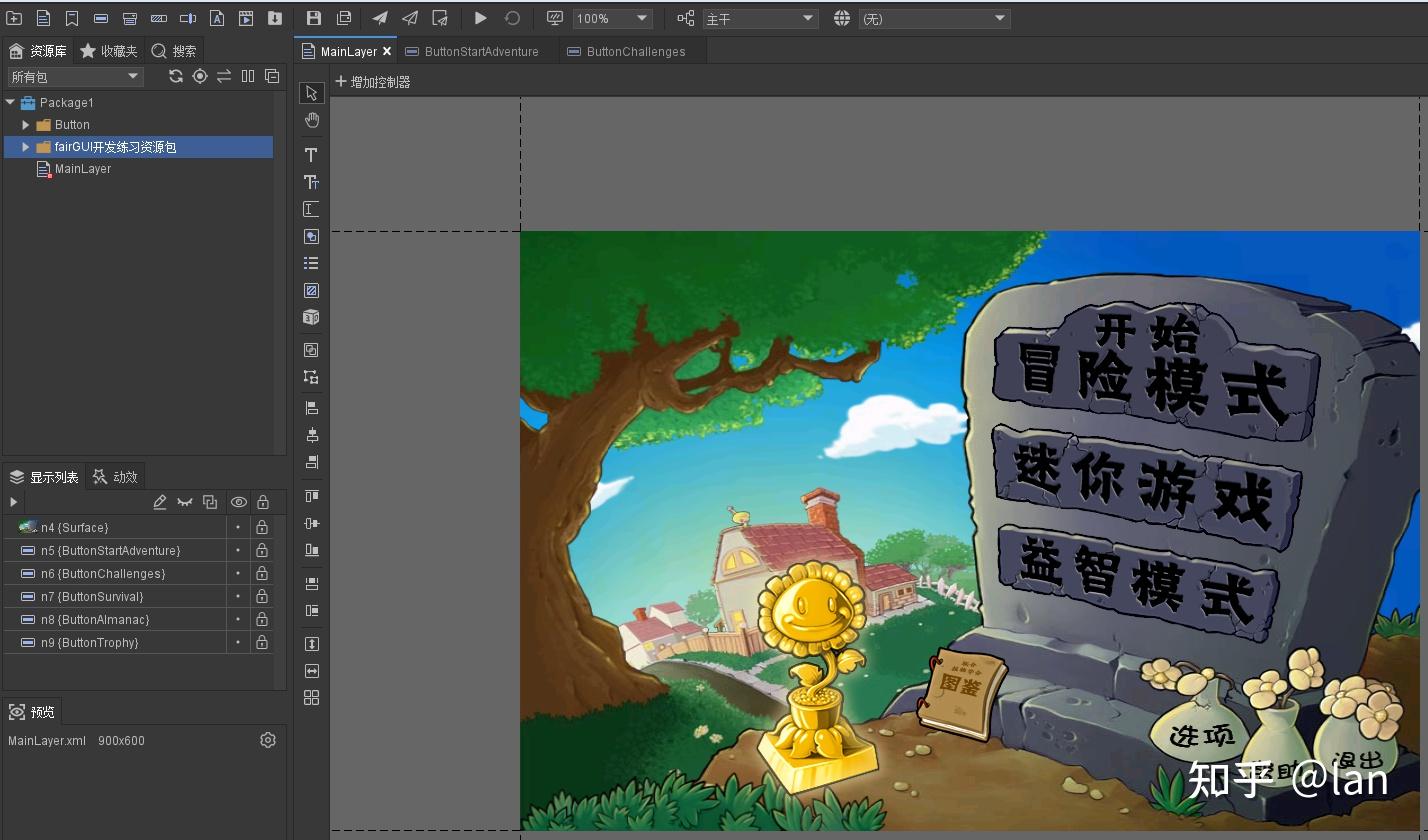The width and height of the screenshot is (1428, 840).
Task: Select the hand pan tool
Action: 311,120
